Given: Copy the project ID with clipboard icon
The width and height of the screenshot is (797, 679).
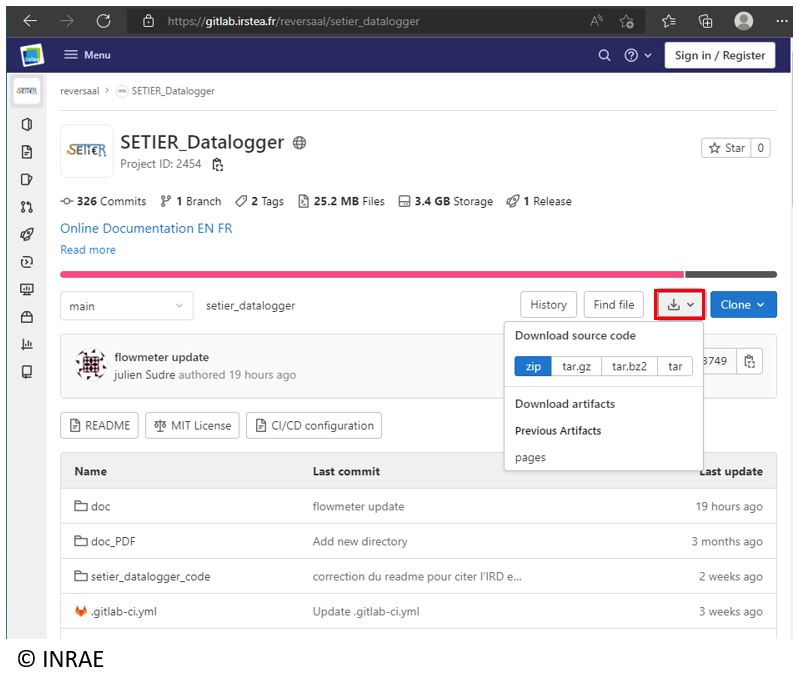Looking at the screenshot, I should [218, 165].
